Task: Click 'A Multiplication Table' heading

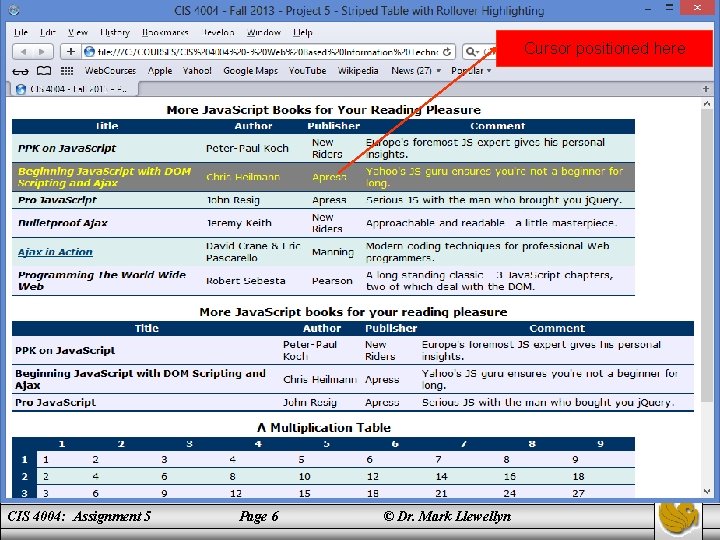Action: tap(324, 428)
